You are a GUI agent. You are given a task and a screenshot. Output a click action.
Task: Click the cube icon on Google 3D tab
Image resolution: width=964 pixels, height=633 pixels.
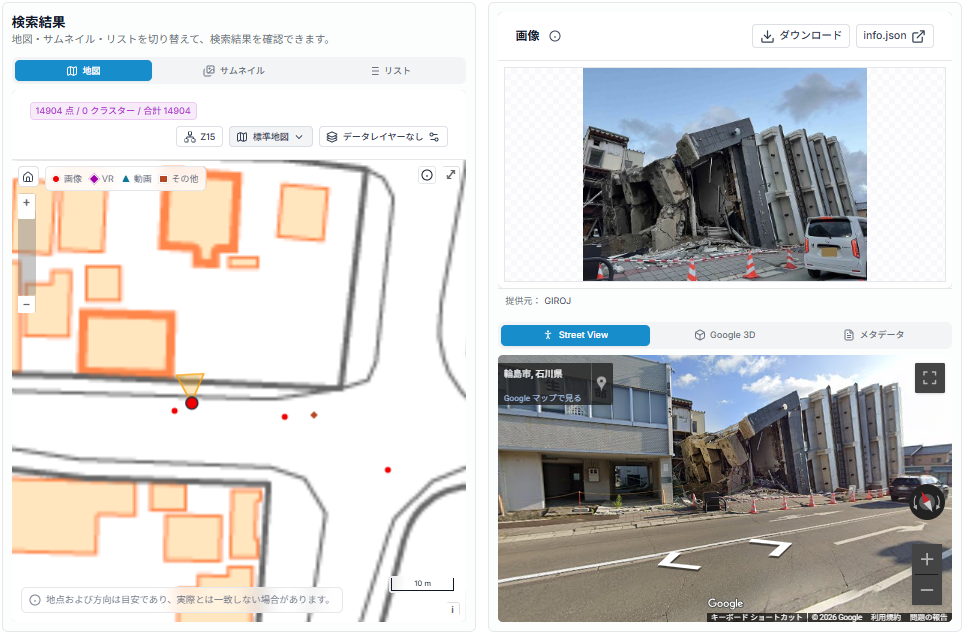click(700, 335)
